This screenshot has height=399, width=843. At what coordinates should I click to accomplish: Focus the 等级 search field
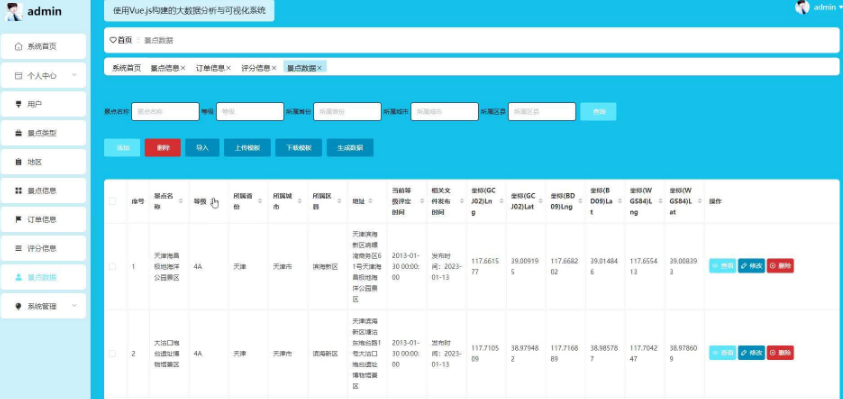click(250, 111)
